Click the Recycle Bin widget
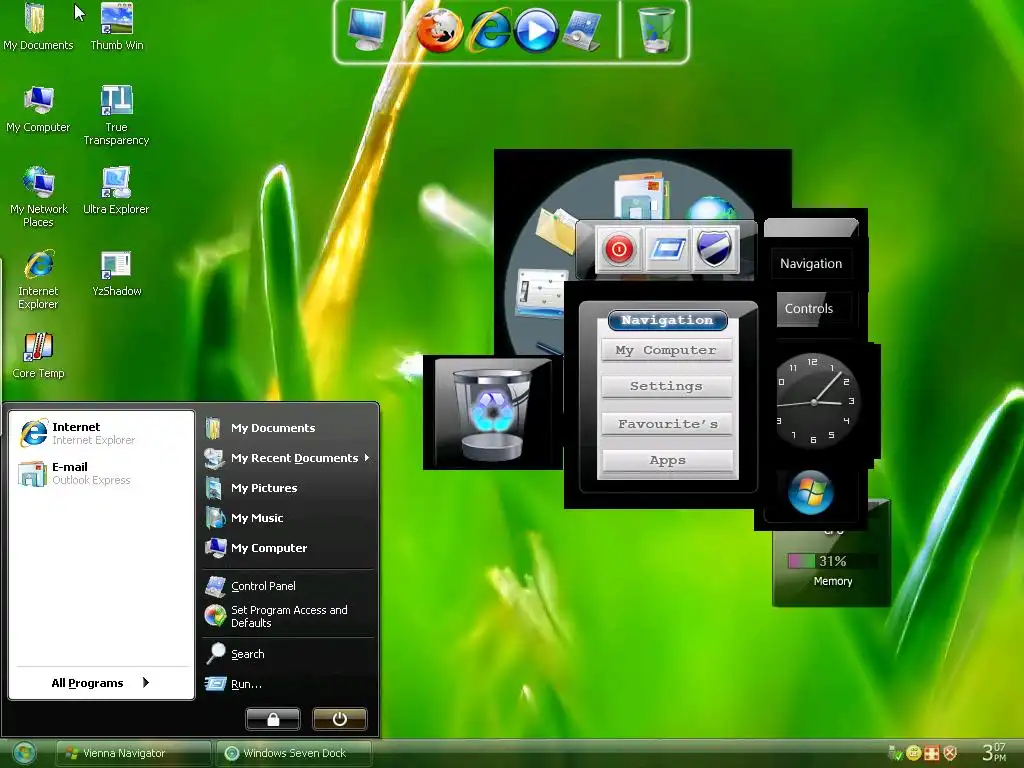Viewport: 1024px width, 768px height. [492, 413]
